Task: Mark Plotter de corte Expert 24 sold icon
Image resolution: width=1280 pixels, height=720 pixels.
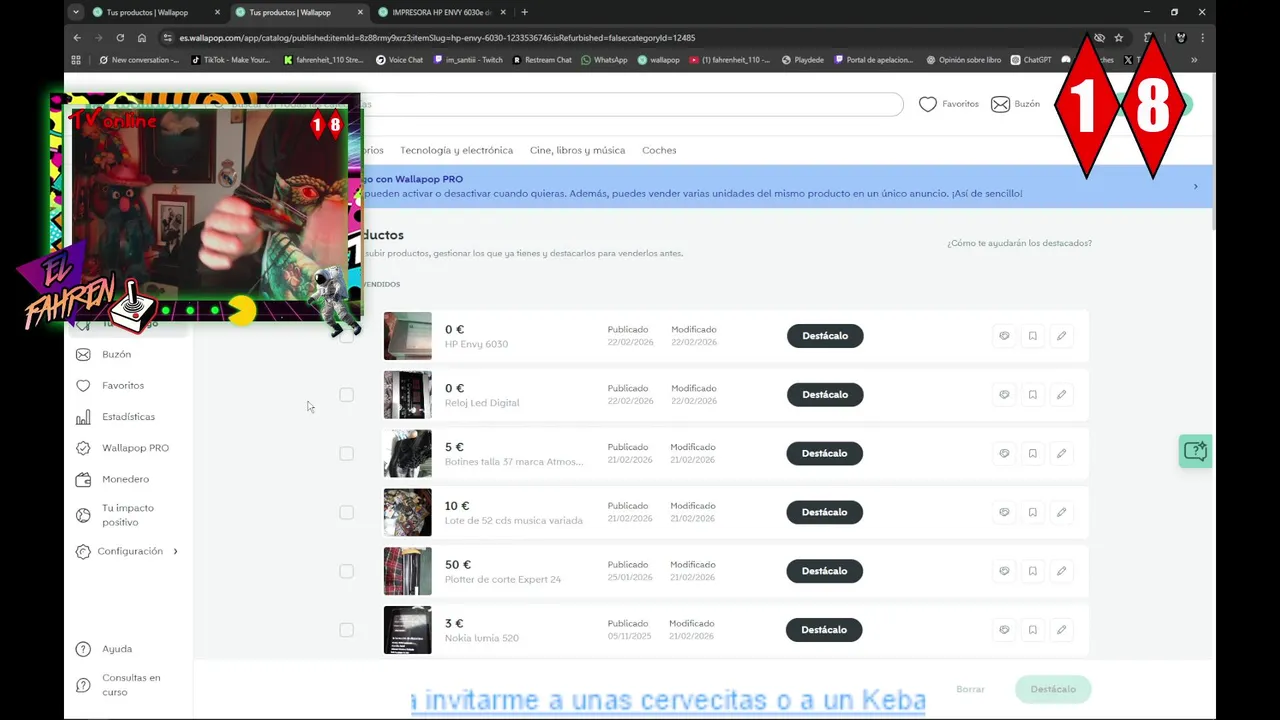Action: click(1004, 571)
